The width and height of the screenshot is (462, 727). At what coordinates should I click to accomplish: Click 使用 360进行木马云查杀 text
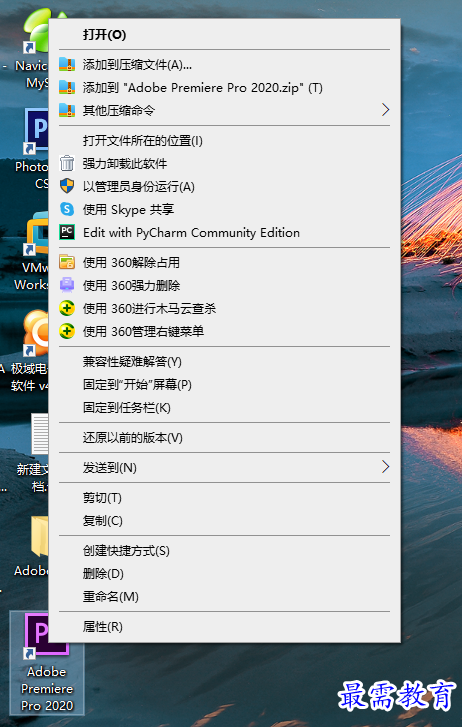[x=149, y=308]
